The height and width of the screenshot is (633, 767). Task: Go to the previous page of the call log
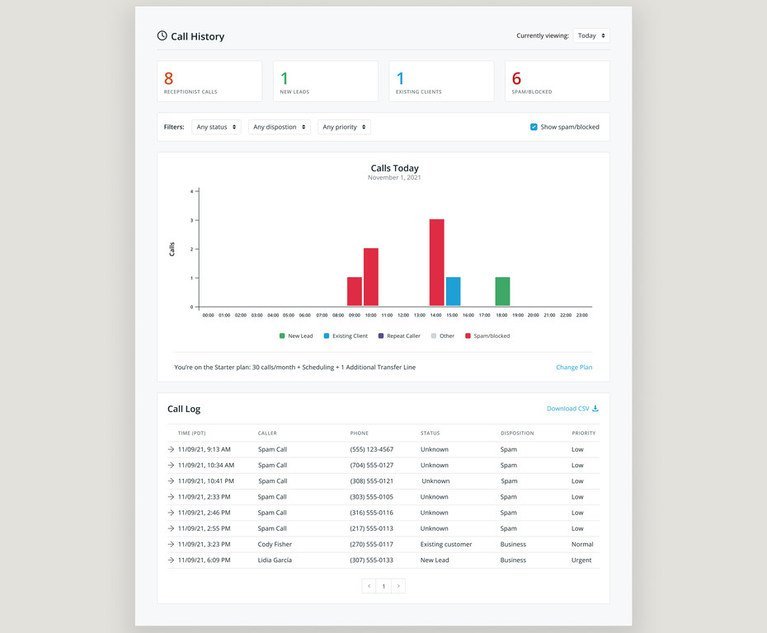pos(369,586)
